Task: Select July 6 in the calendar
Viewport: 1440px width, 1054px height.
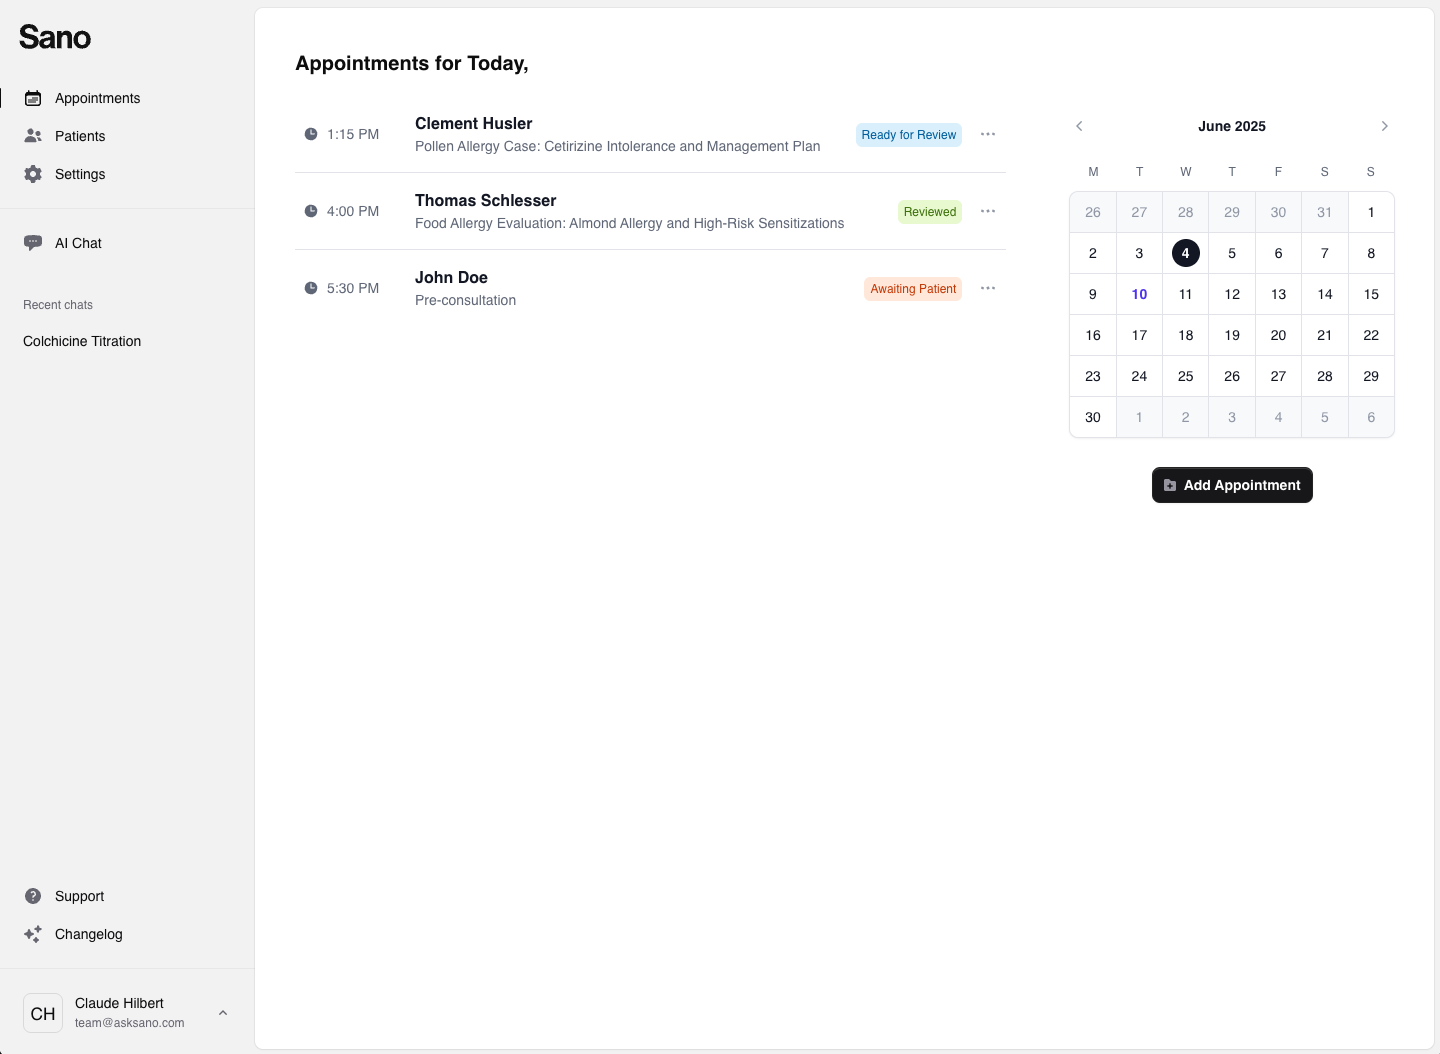Action: (1371, 417)
